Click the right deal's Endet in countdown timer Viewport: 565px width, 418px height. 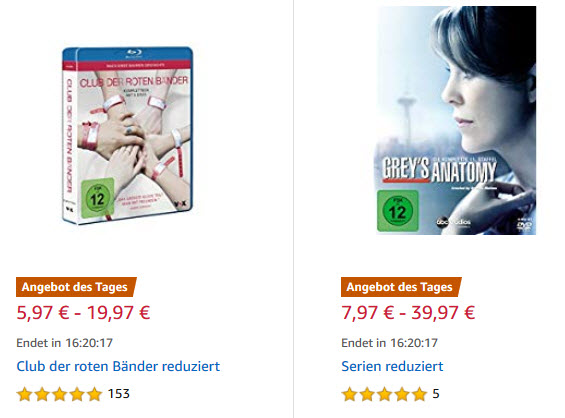coord(390,343)
